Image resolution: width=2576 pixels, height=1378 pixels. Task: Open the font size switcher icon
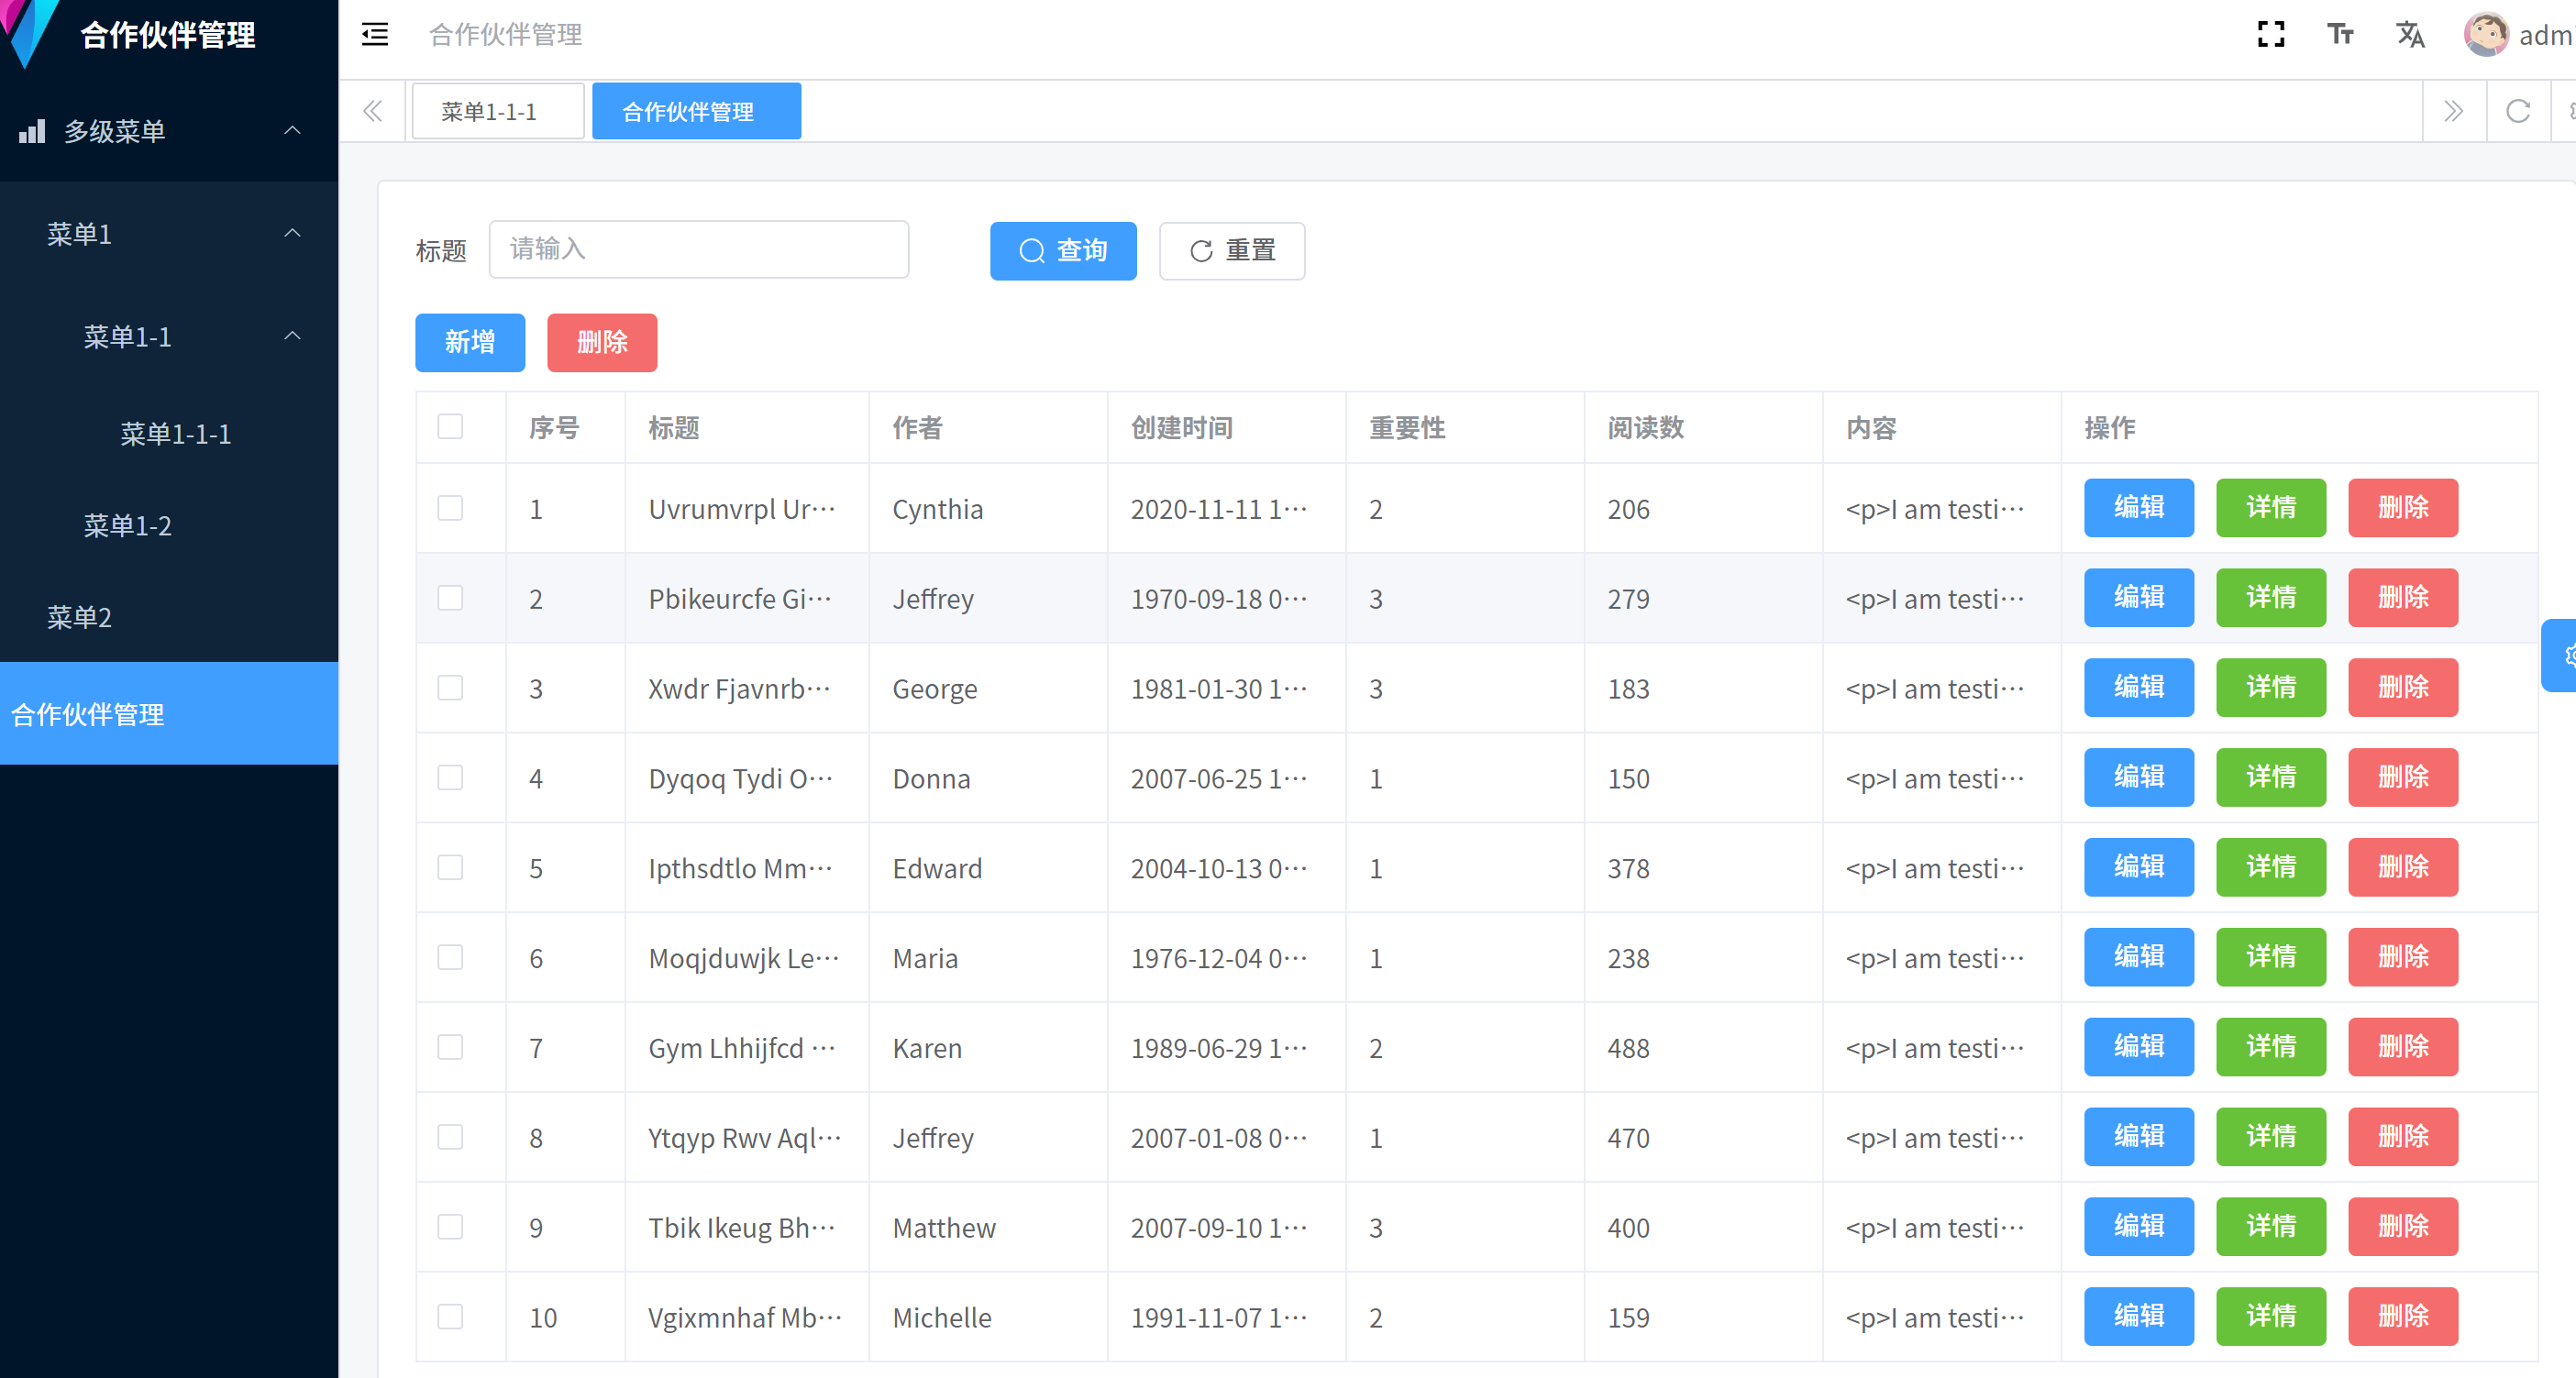[x=2340, y=35]
